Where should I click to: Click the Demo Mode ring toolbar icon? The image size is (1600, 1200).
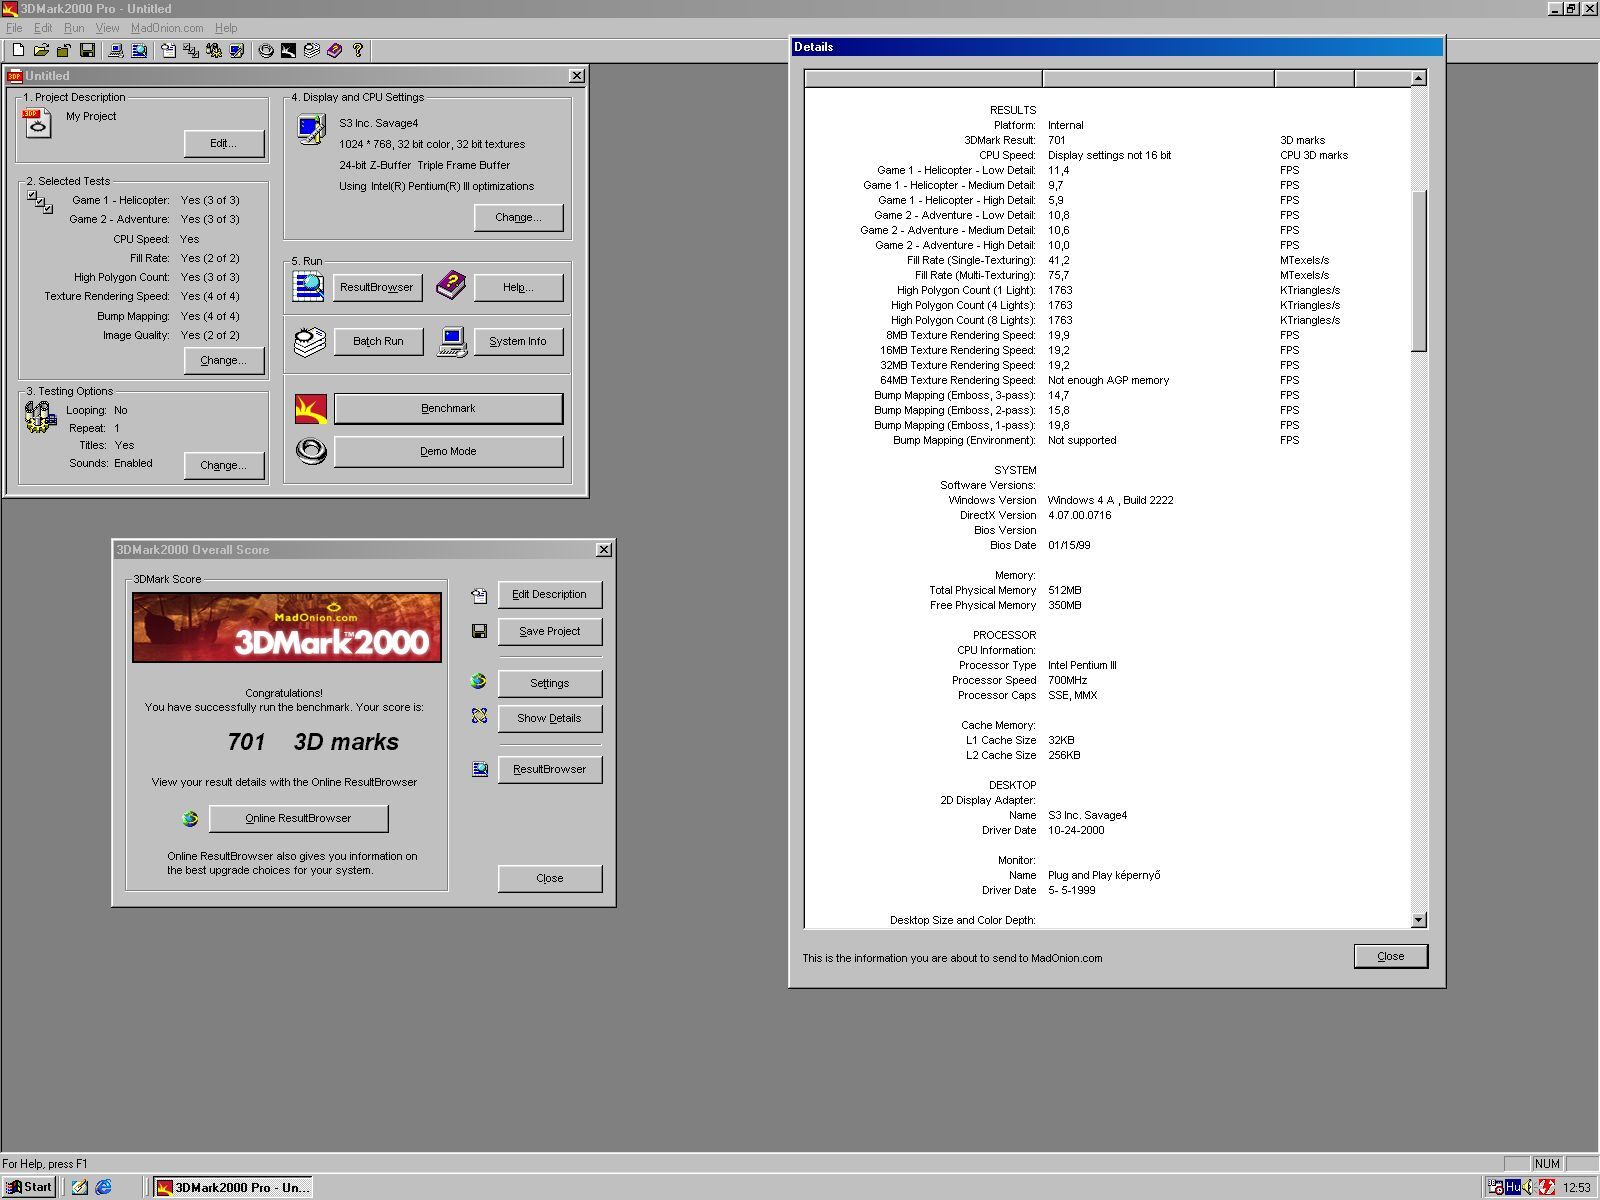coord(266,50)
